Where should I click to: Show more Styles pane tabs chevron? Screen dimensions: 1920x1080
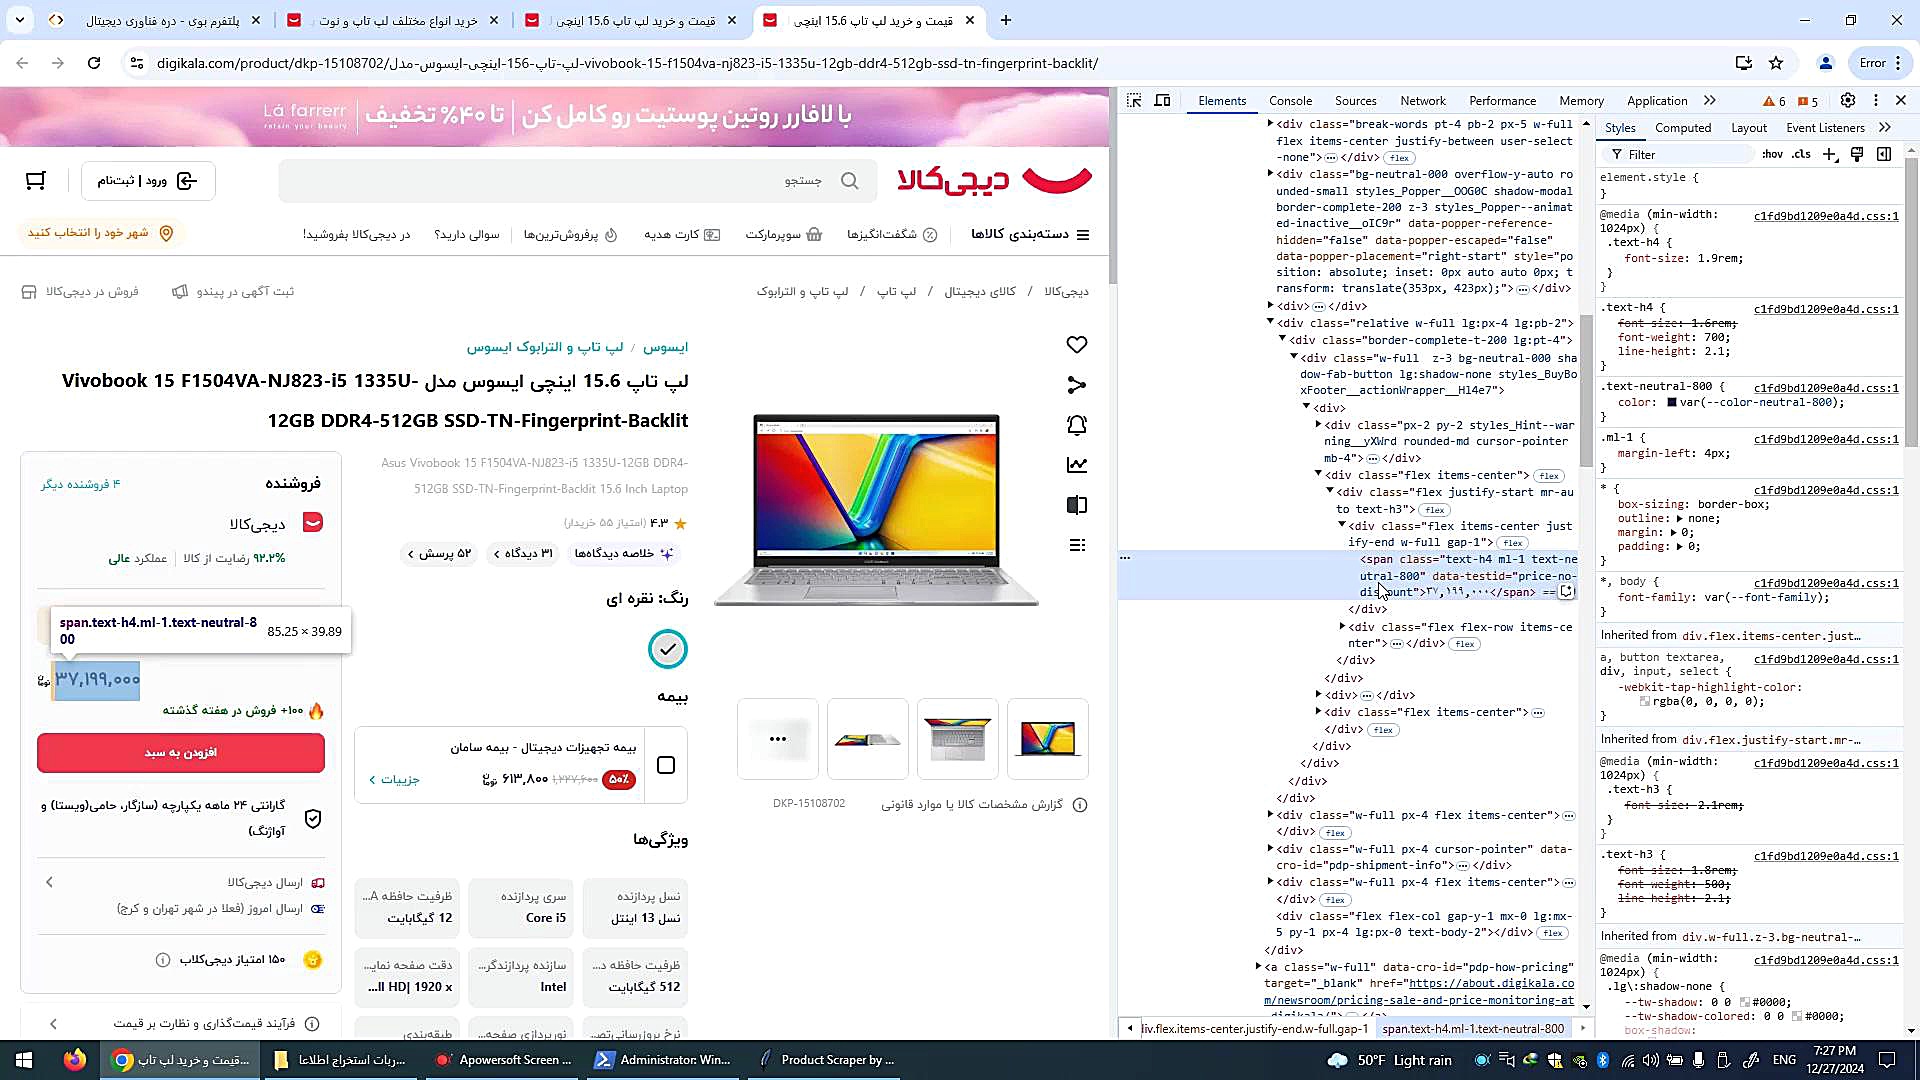pyautogui.click(x=1885, y=128)
